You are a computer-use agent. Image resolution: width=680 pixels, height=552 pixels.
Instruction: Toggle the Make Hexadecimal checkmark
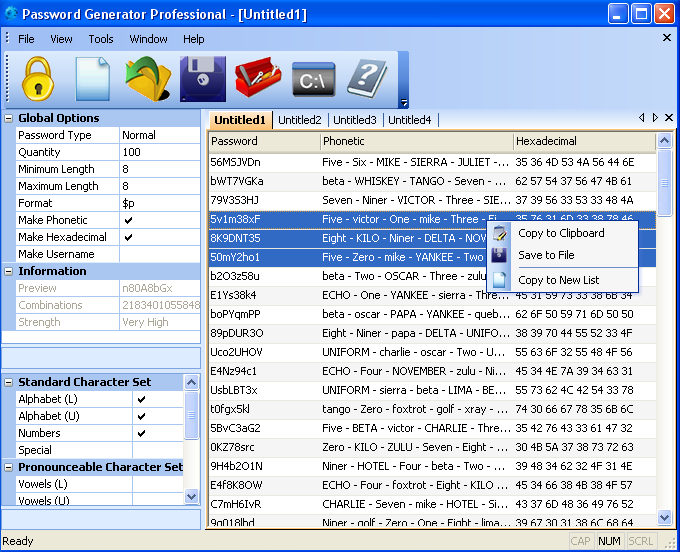click(128, 237)
